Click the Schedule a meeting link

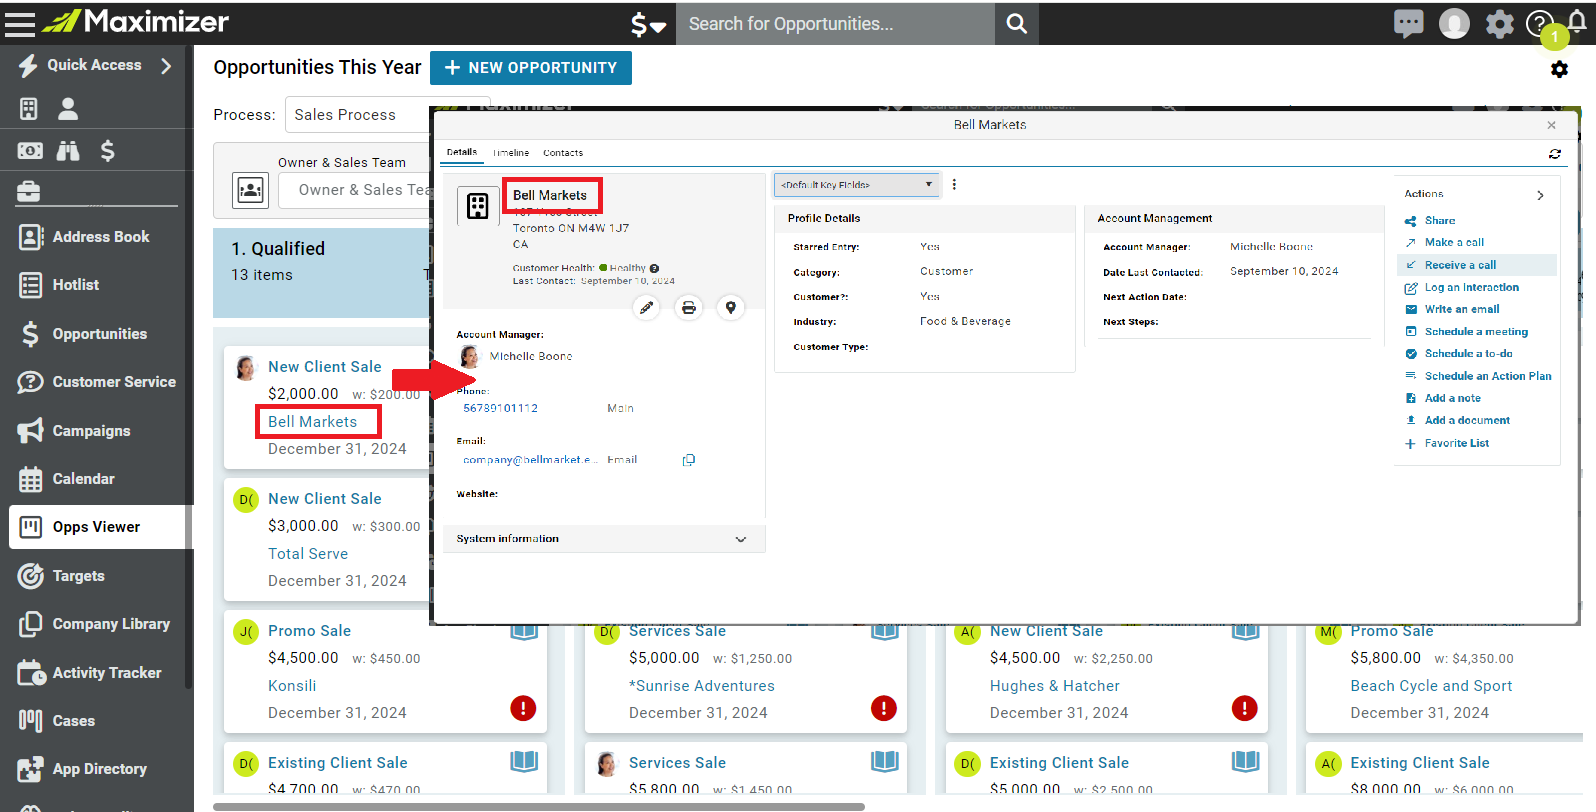coord(1476,332)
